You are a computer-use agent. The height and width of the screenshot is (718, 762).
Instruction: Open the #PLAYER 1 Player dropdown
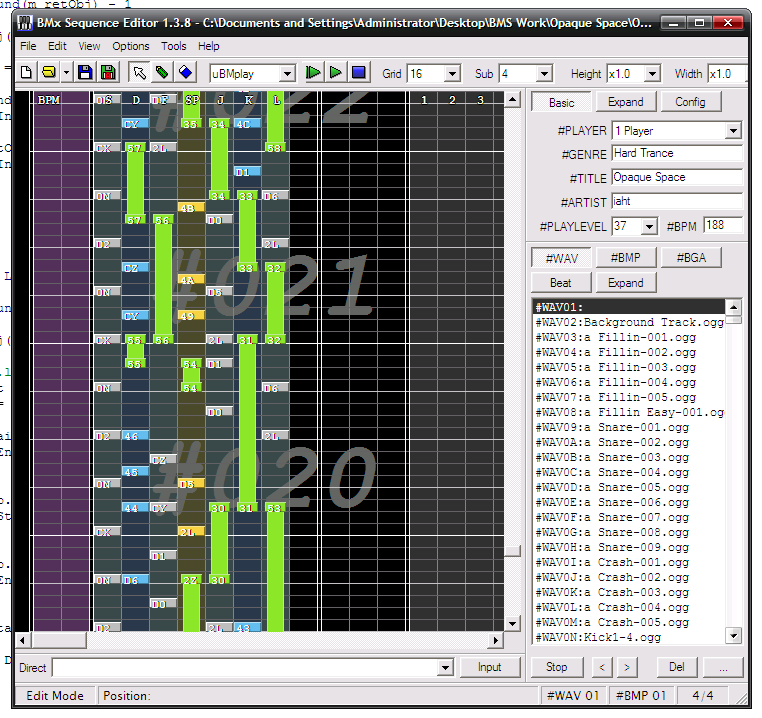(x=733, y=131)
